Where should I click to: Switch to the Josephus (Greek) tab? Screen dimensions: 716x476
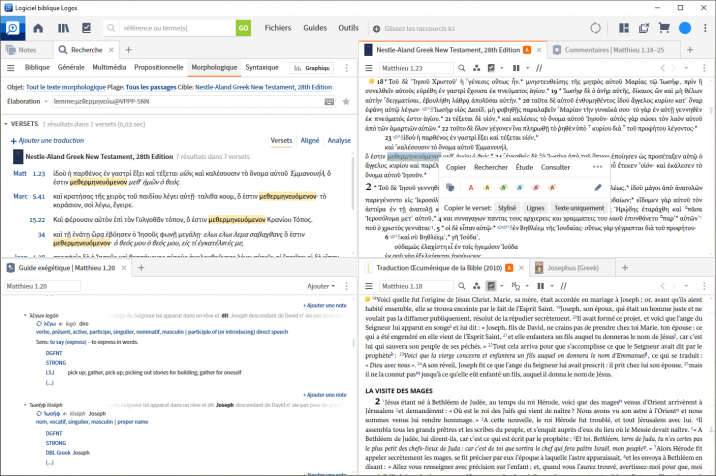click(x=572, y=268)
